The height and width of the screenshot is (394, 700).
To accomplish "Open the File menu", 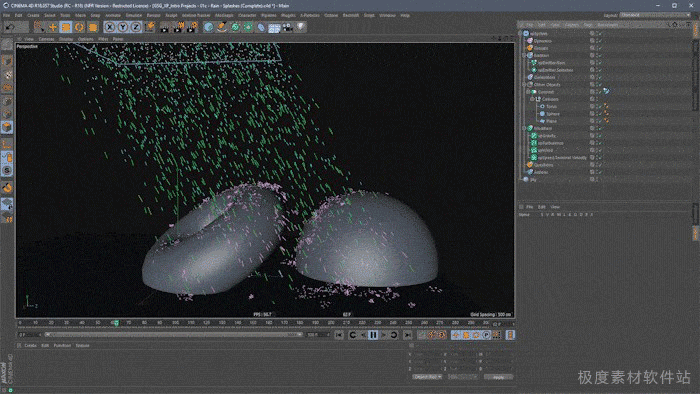I will point(7,15).
